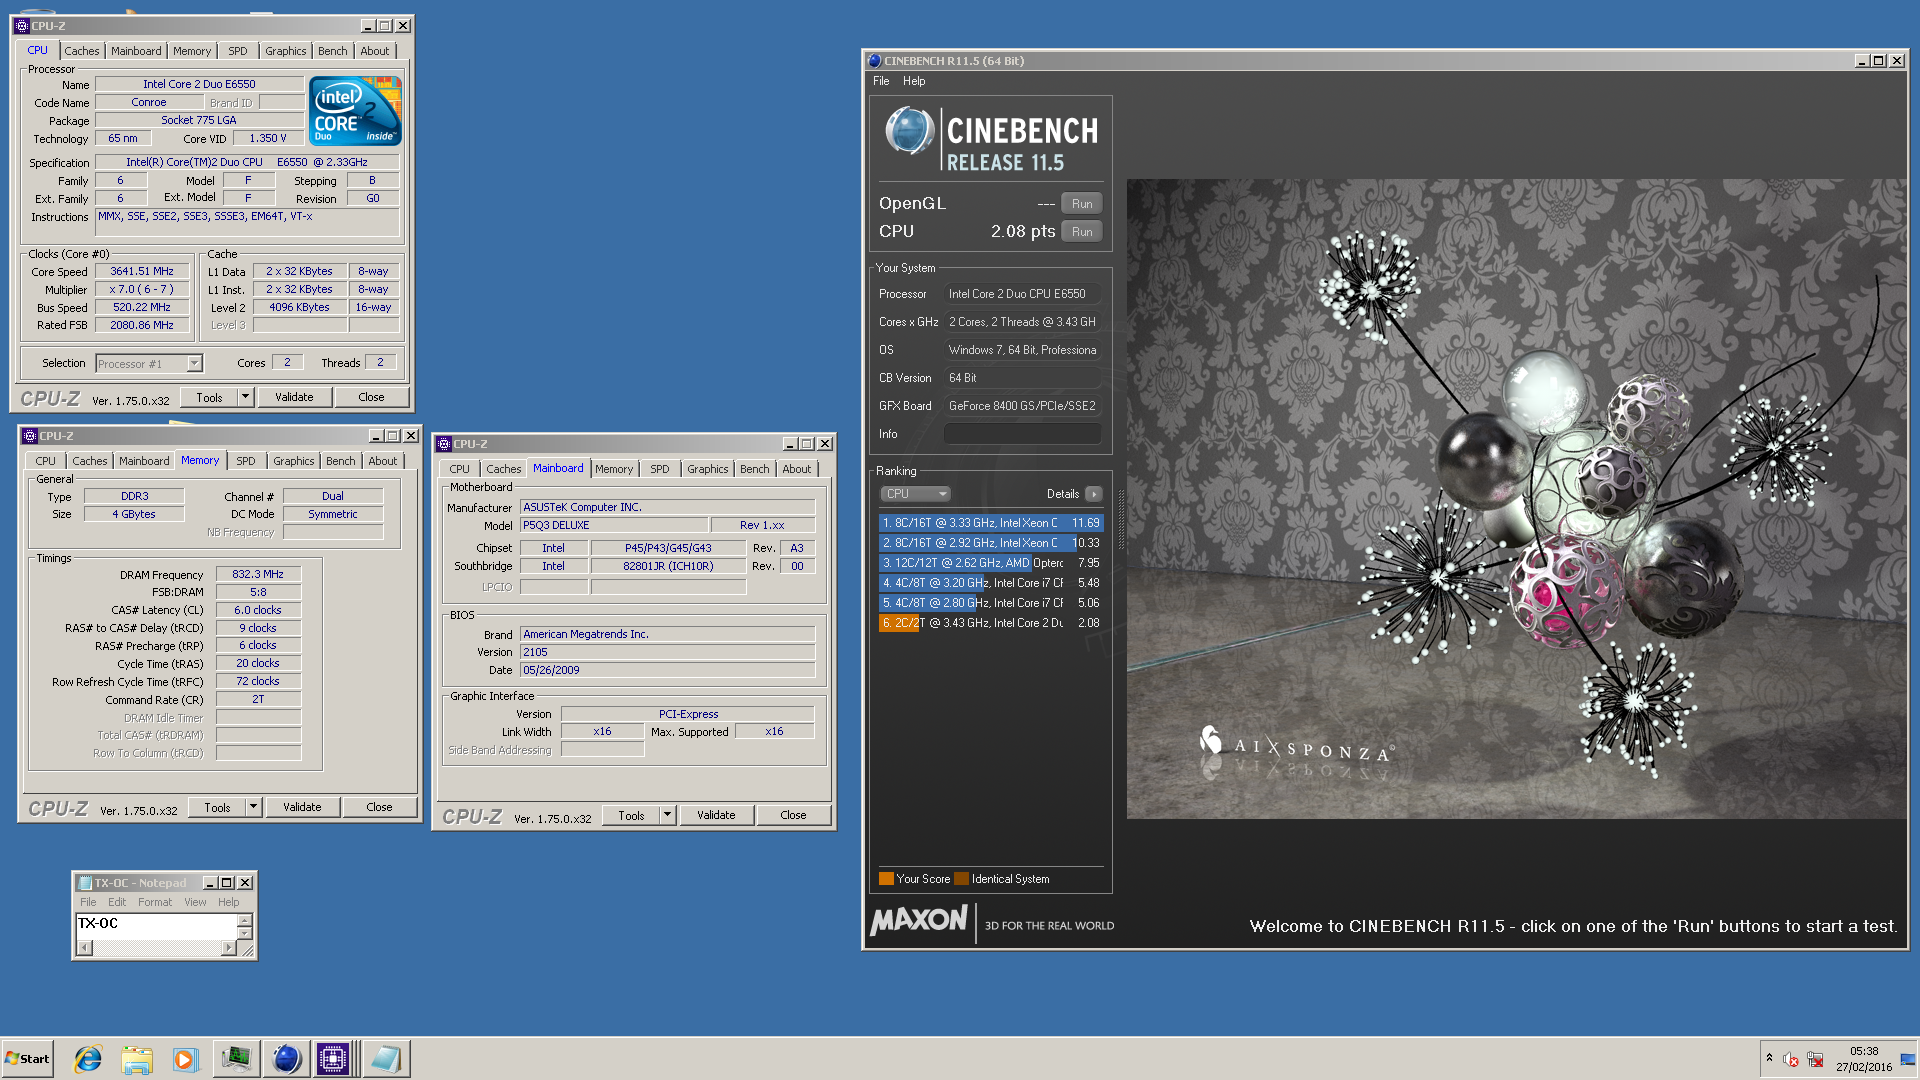Open the monitor app icon in taskbar
The height and width of the screenshot is (1080, 1920).
[x=237, y=1059]
